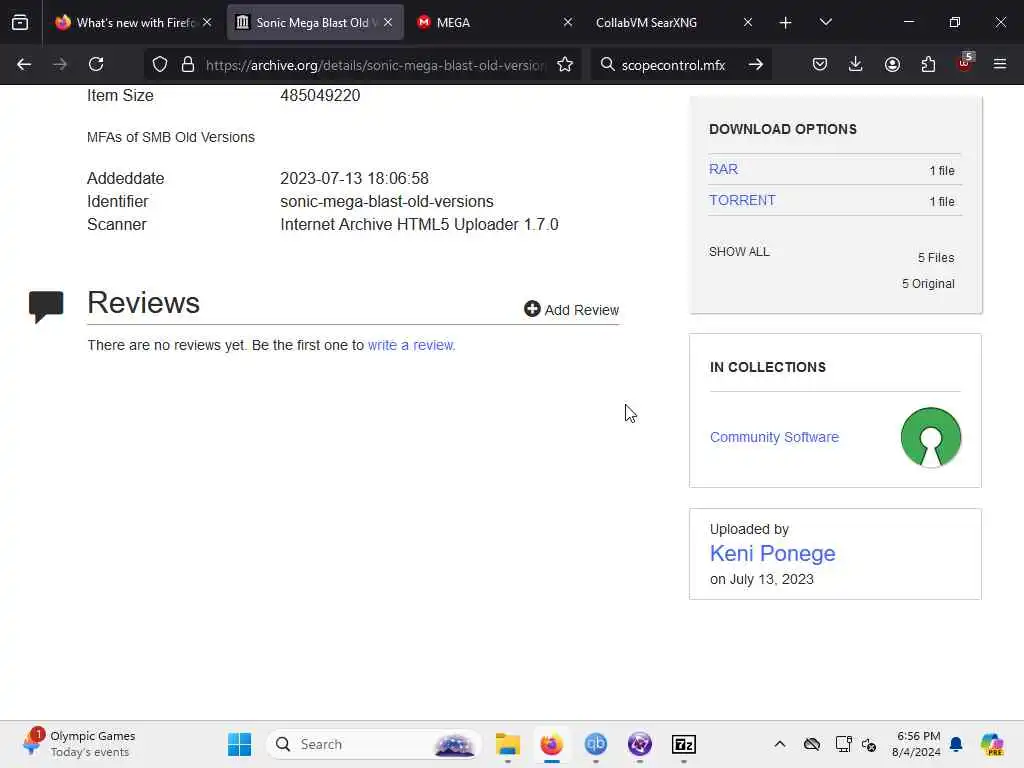This screenshot has height=768, width=1024.
Task: Open a new tab with plus button
Action: pos(786,23)
